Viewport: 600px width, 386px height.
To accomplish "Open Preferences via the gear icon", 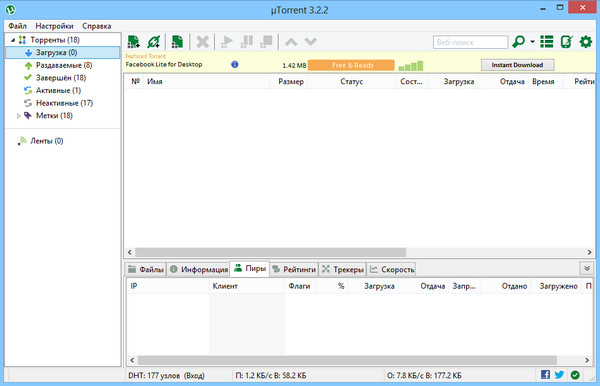I will [586, 42].
